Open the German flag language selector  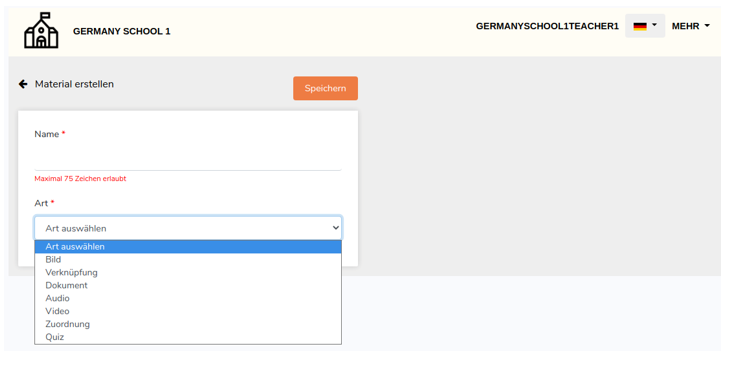(645, 26)
